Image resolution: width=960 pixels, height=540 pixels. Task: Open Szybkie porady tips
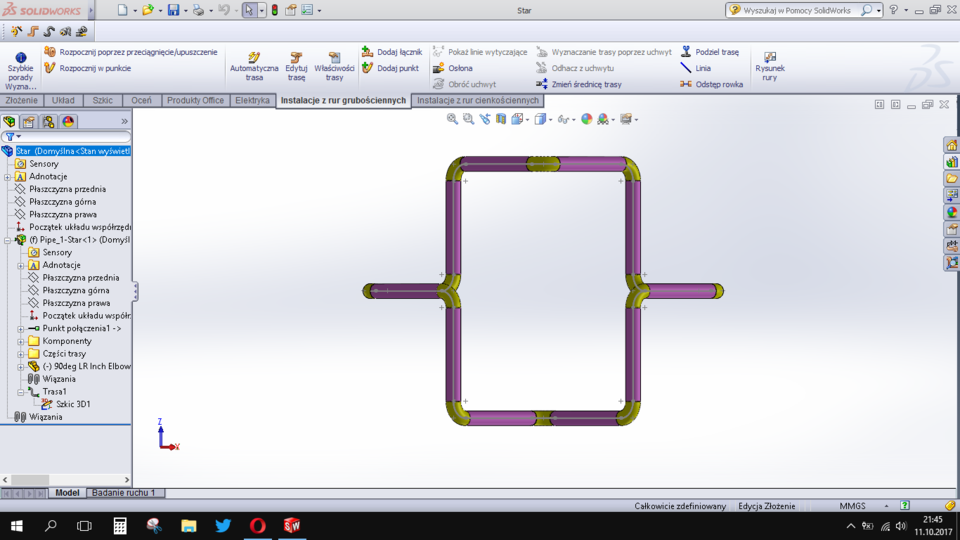tap(21, 72)
